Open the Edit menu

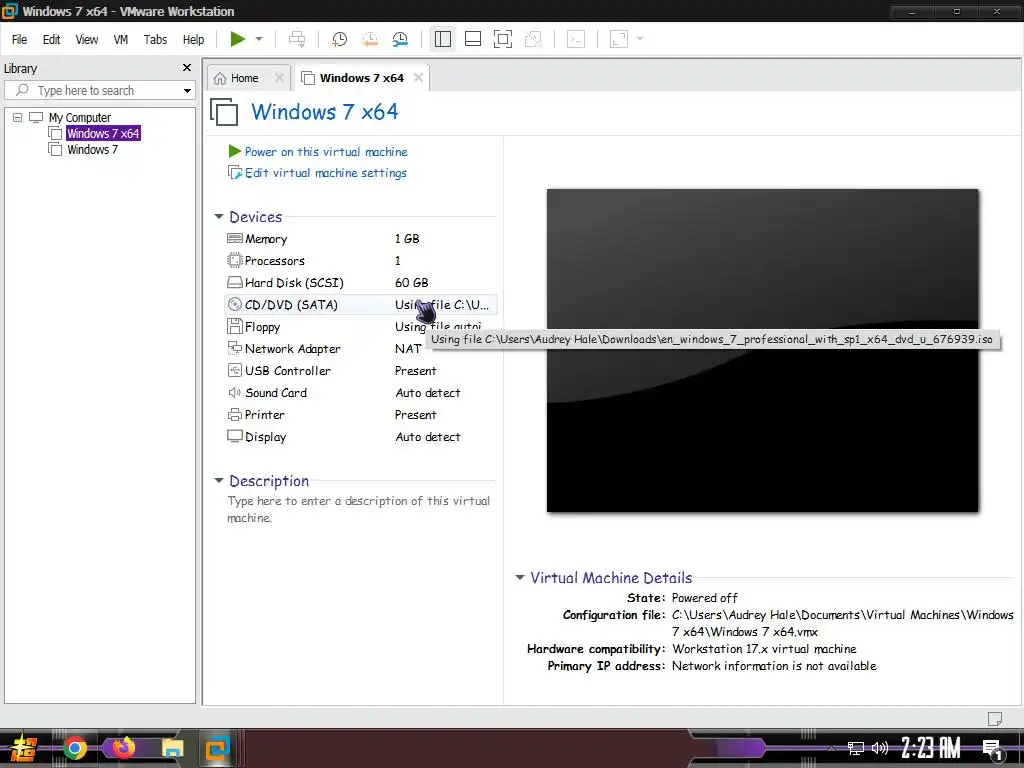click(52, 40)
